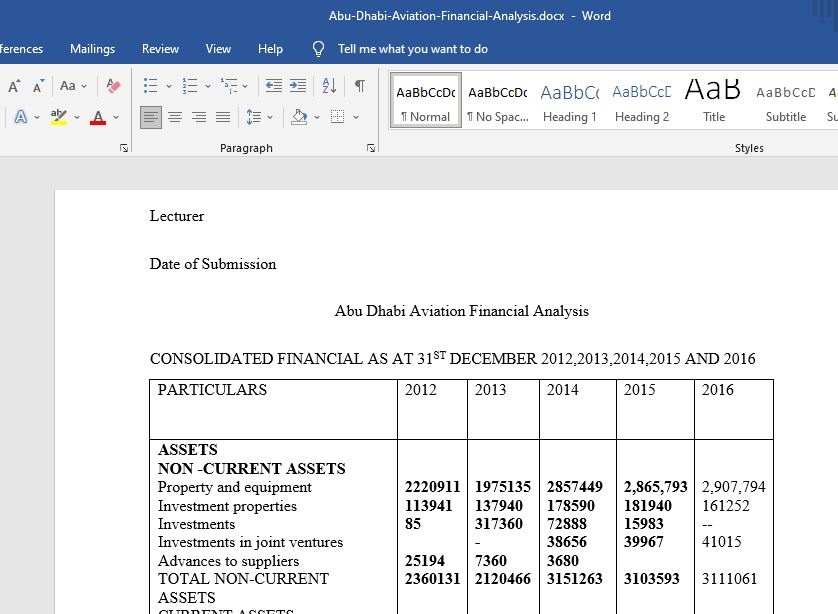This screenshot has width=838, height=614.
Task: Open the font color dropdown arrow
Action: click(x=116, y=116)
